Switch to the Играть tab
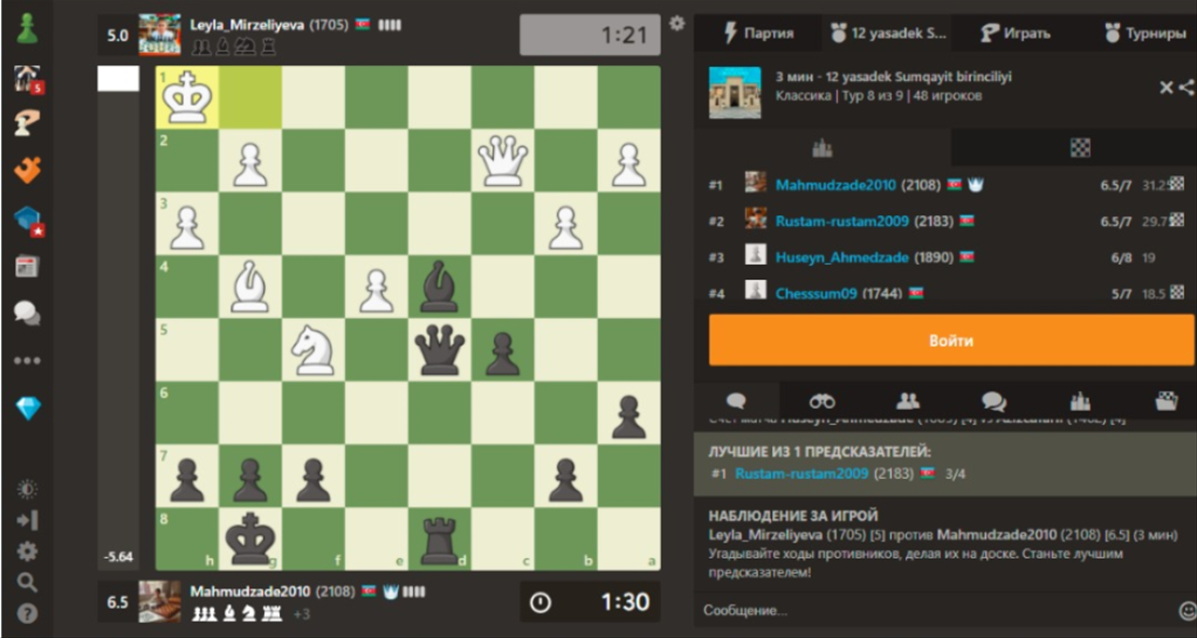 pyautogui.click(x=1015, y=34)
